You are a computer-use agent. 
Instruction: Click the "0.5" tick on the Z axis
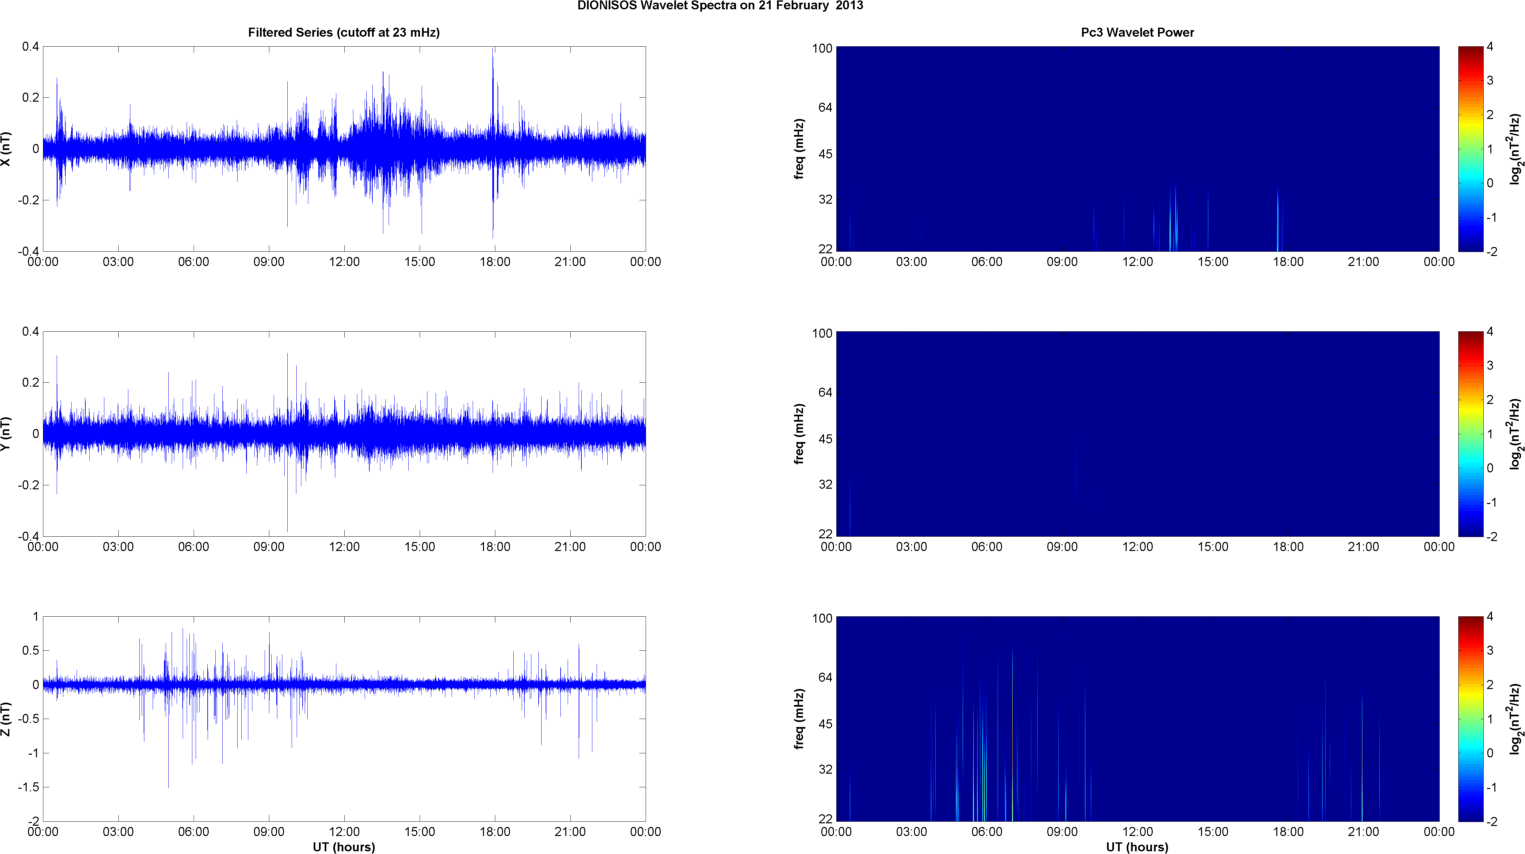(30, 651)
